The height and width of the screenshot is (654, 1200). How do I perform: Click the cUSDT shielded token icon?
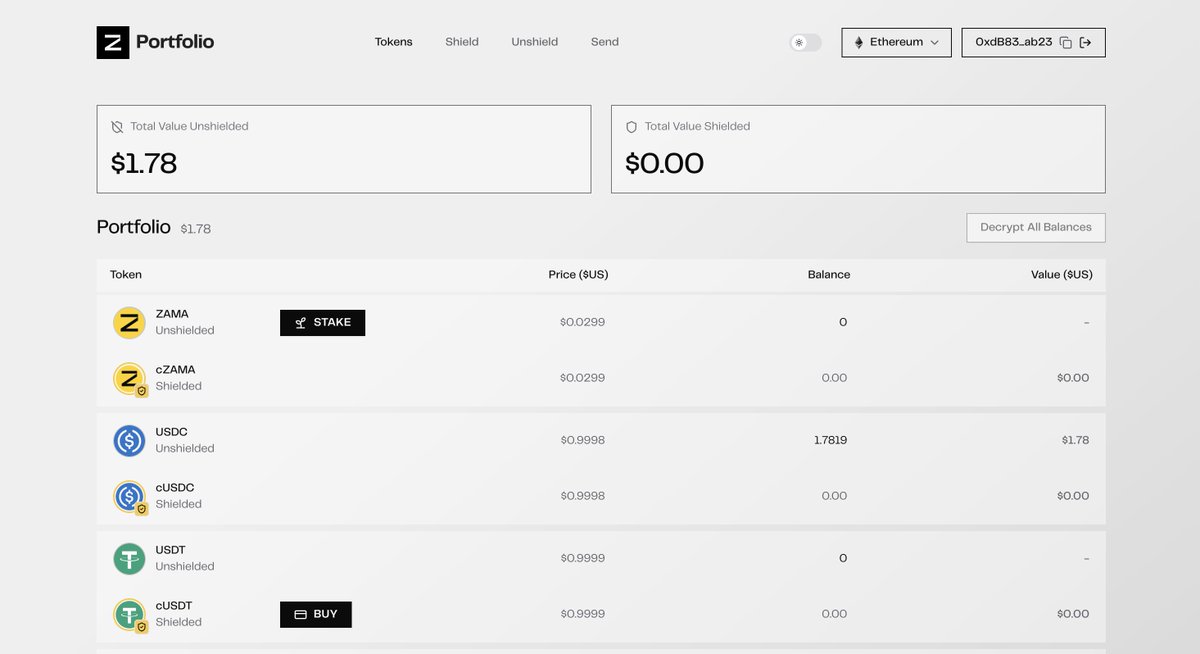(x=129, y=614)
